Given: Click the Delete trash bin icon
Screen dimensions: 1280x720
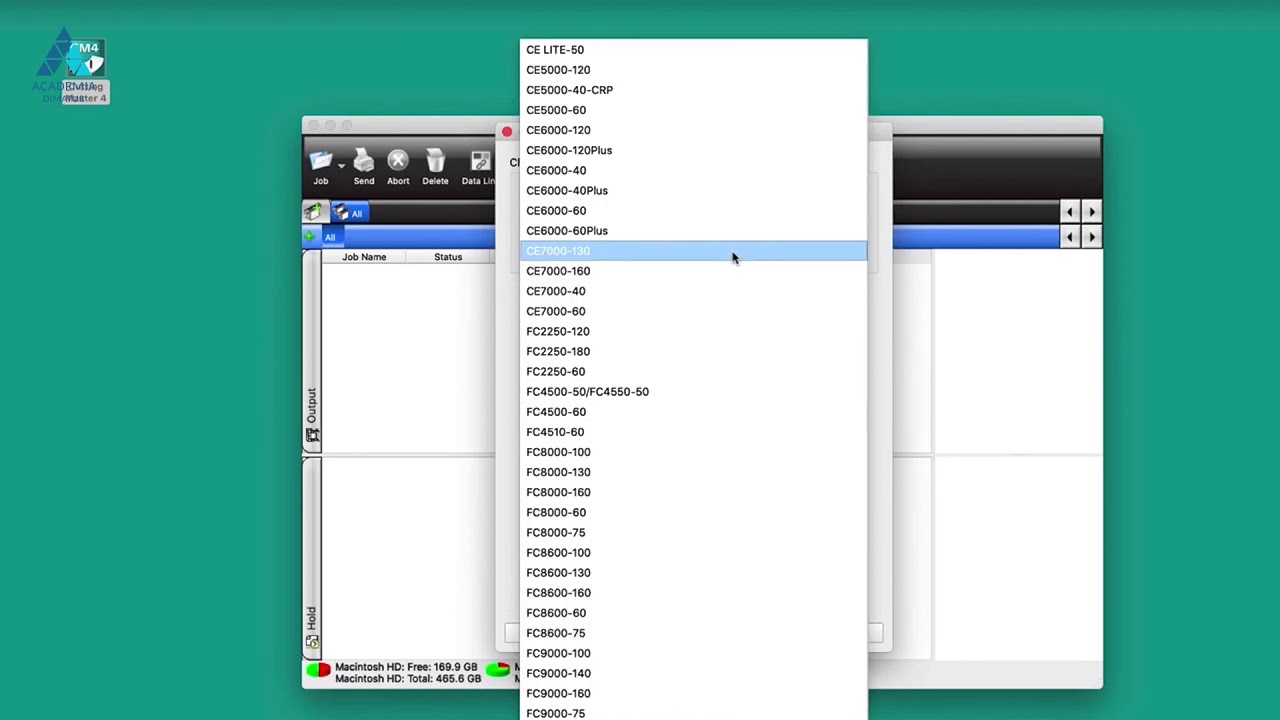Looking at the screenshot, I should [435, 161].
